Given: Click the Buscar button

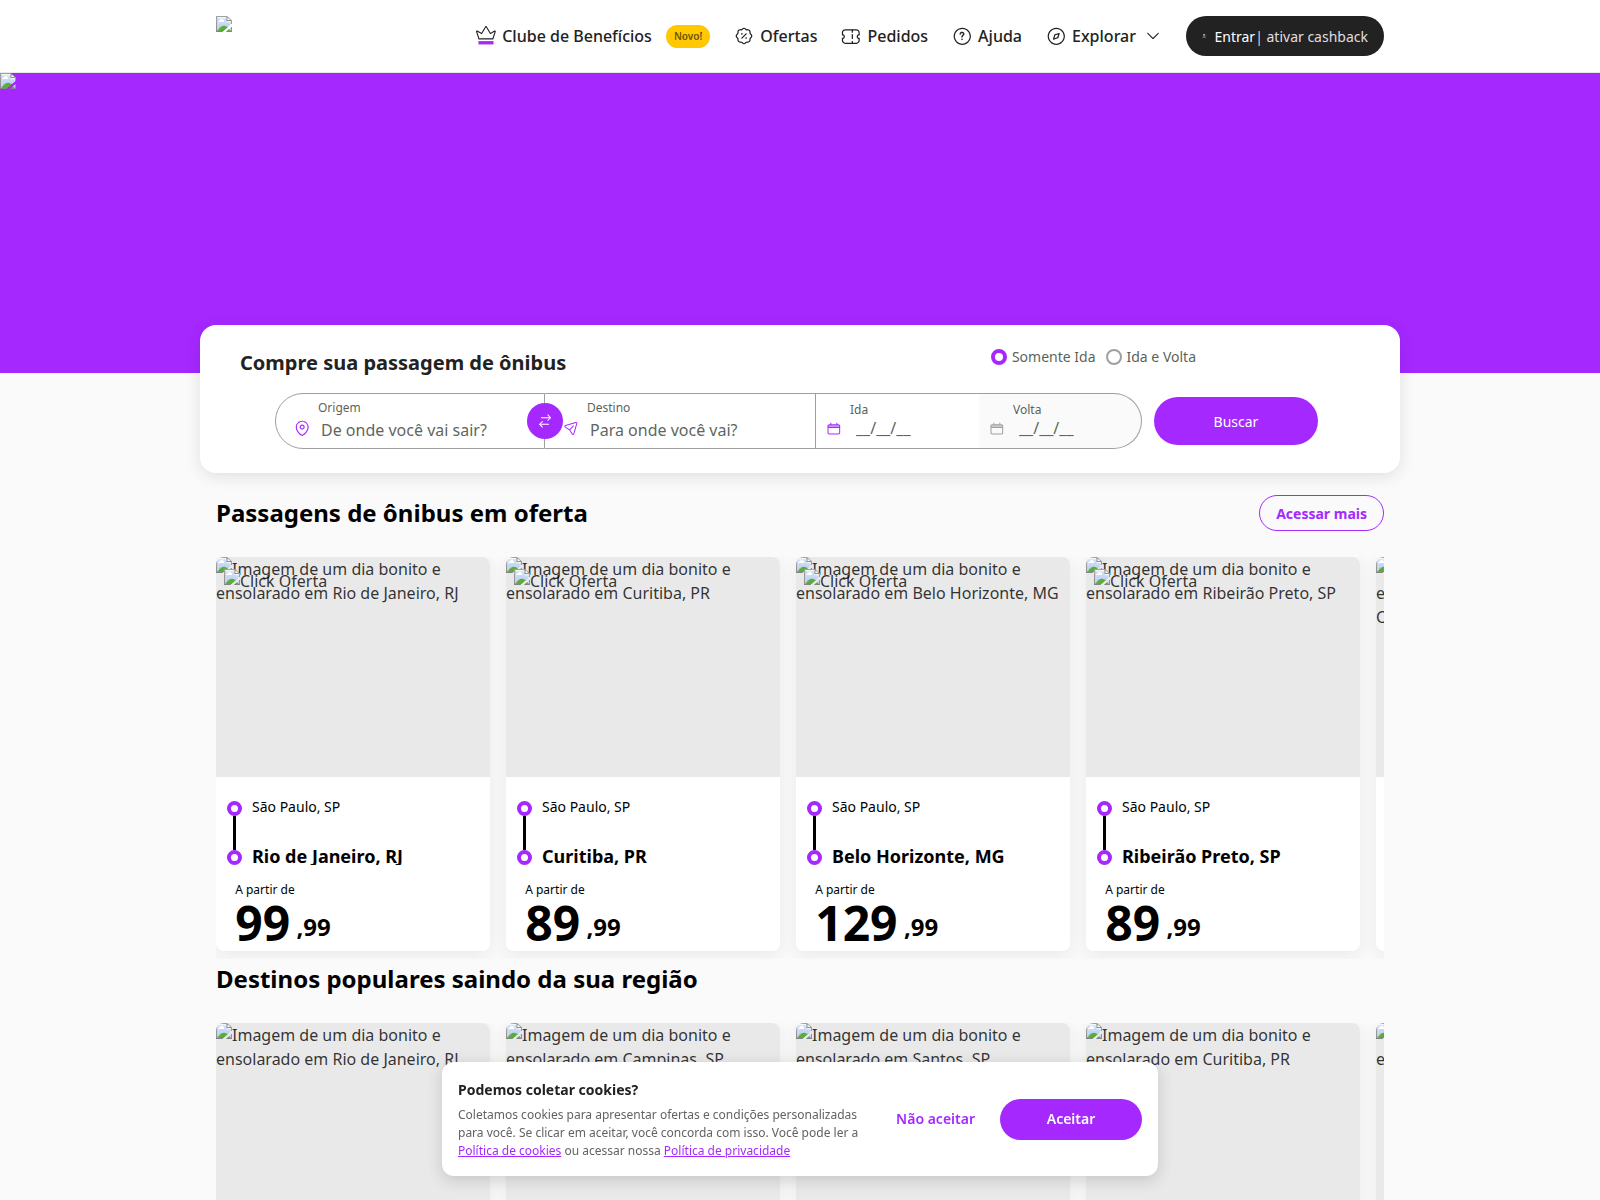Looking at the screenshot, I should [x=1236, y=421].
